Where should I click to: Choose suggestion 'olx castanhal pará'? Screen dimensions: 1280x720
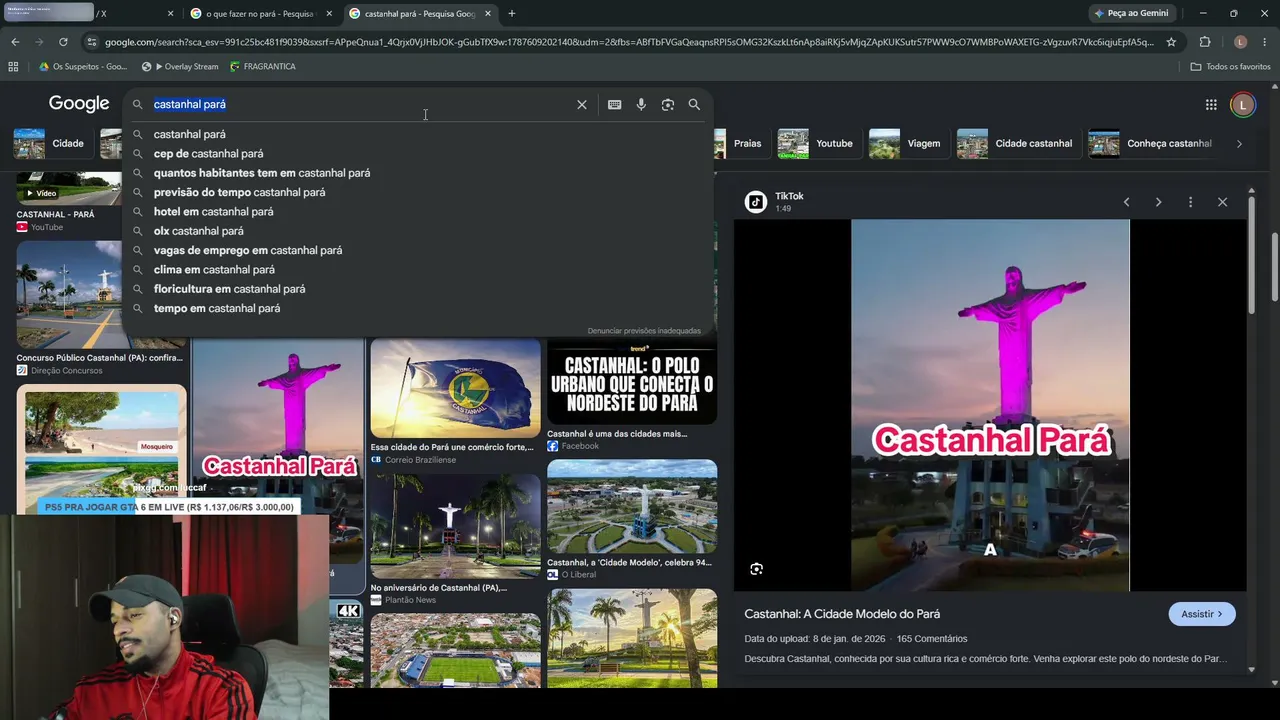click(418, 231)
